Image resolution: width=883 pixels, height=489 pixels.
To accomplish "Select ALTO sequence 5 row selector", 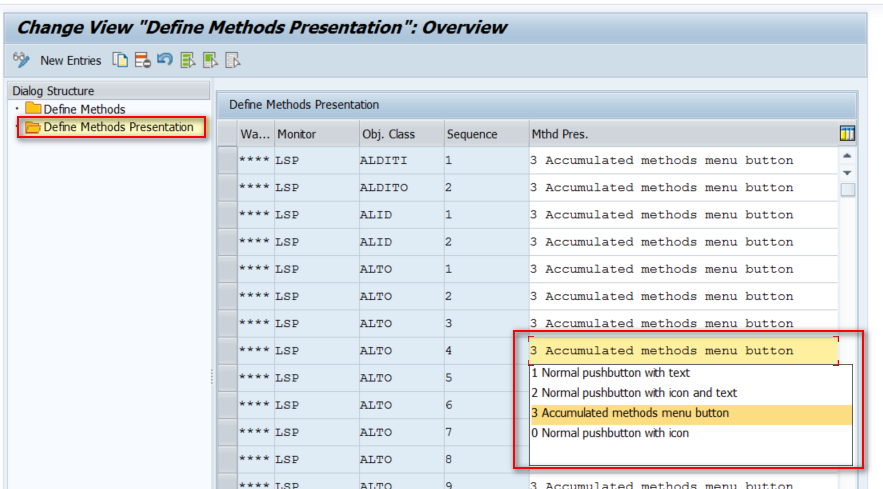I will (228, 377).
